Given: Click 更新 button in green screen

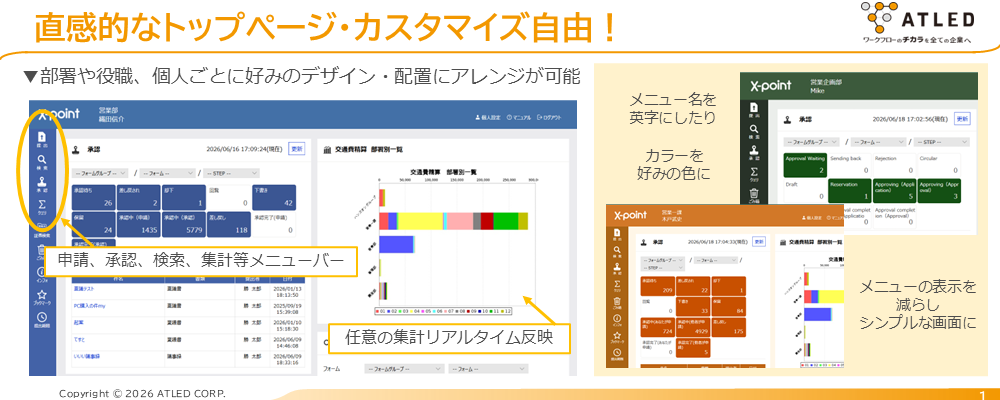Looking at the screenshot, I should (x=962, y=119).
